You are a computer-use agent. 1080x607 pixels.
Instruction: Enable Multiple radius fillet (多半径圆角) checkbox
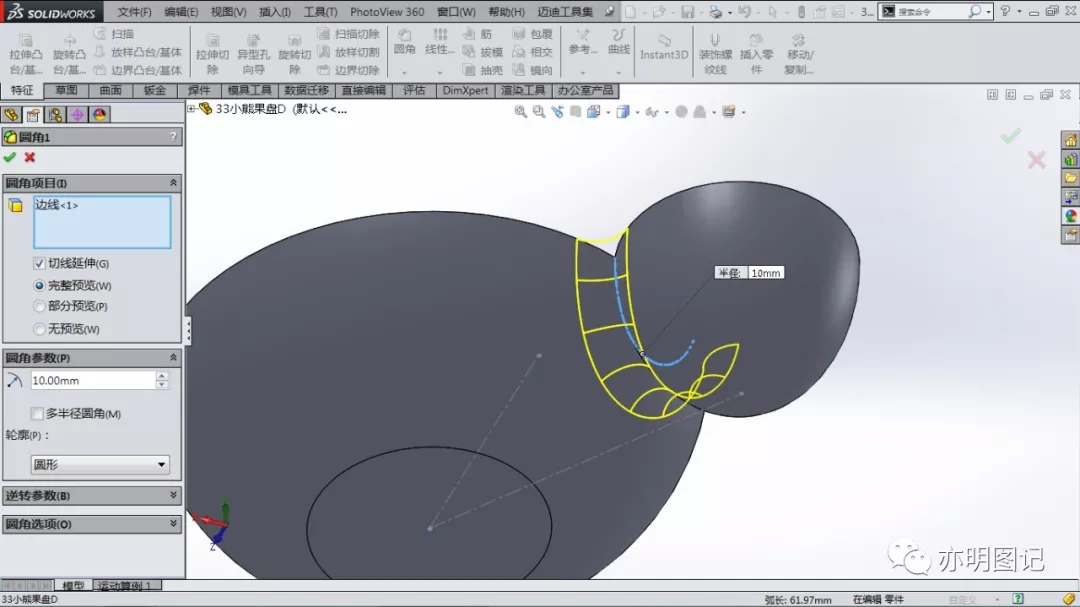pos(37,413)
